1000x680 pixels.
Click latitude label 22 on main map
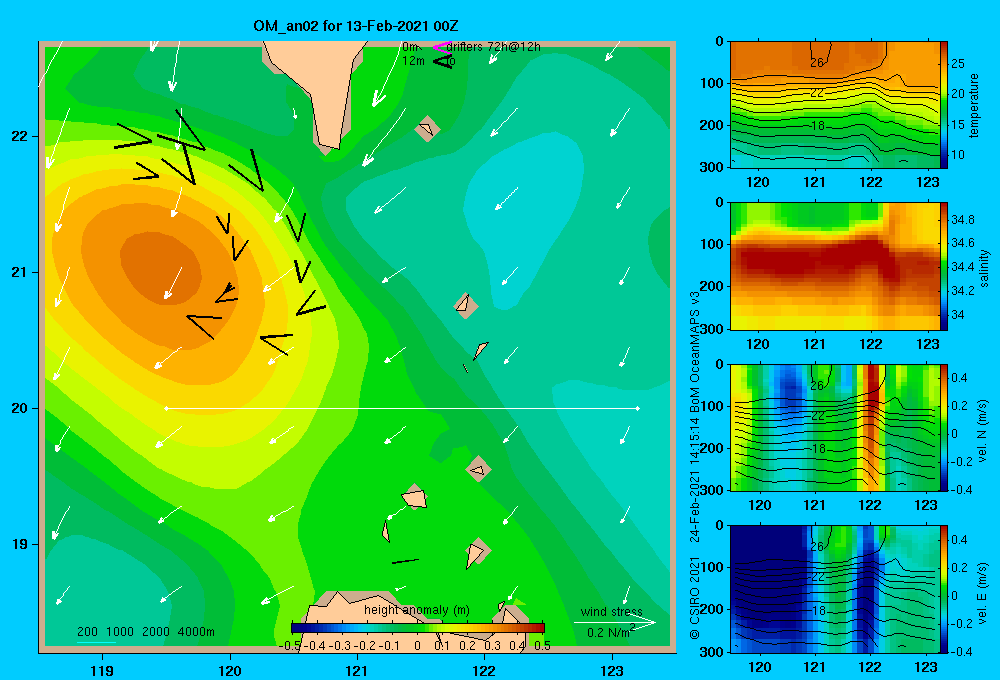tap(20, 136)
